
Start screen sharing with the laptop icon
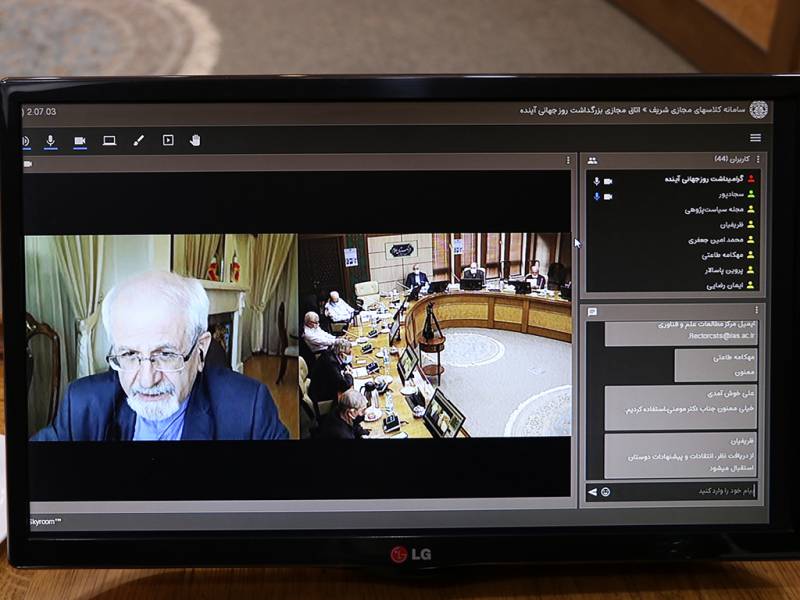(x=109, y=141)
